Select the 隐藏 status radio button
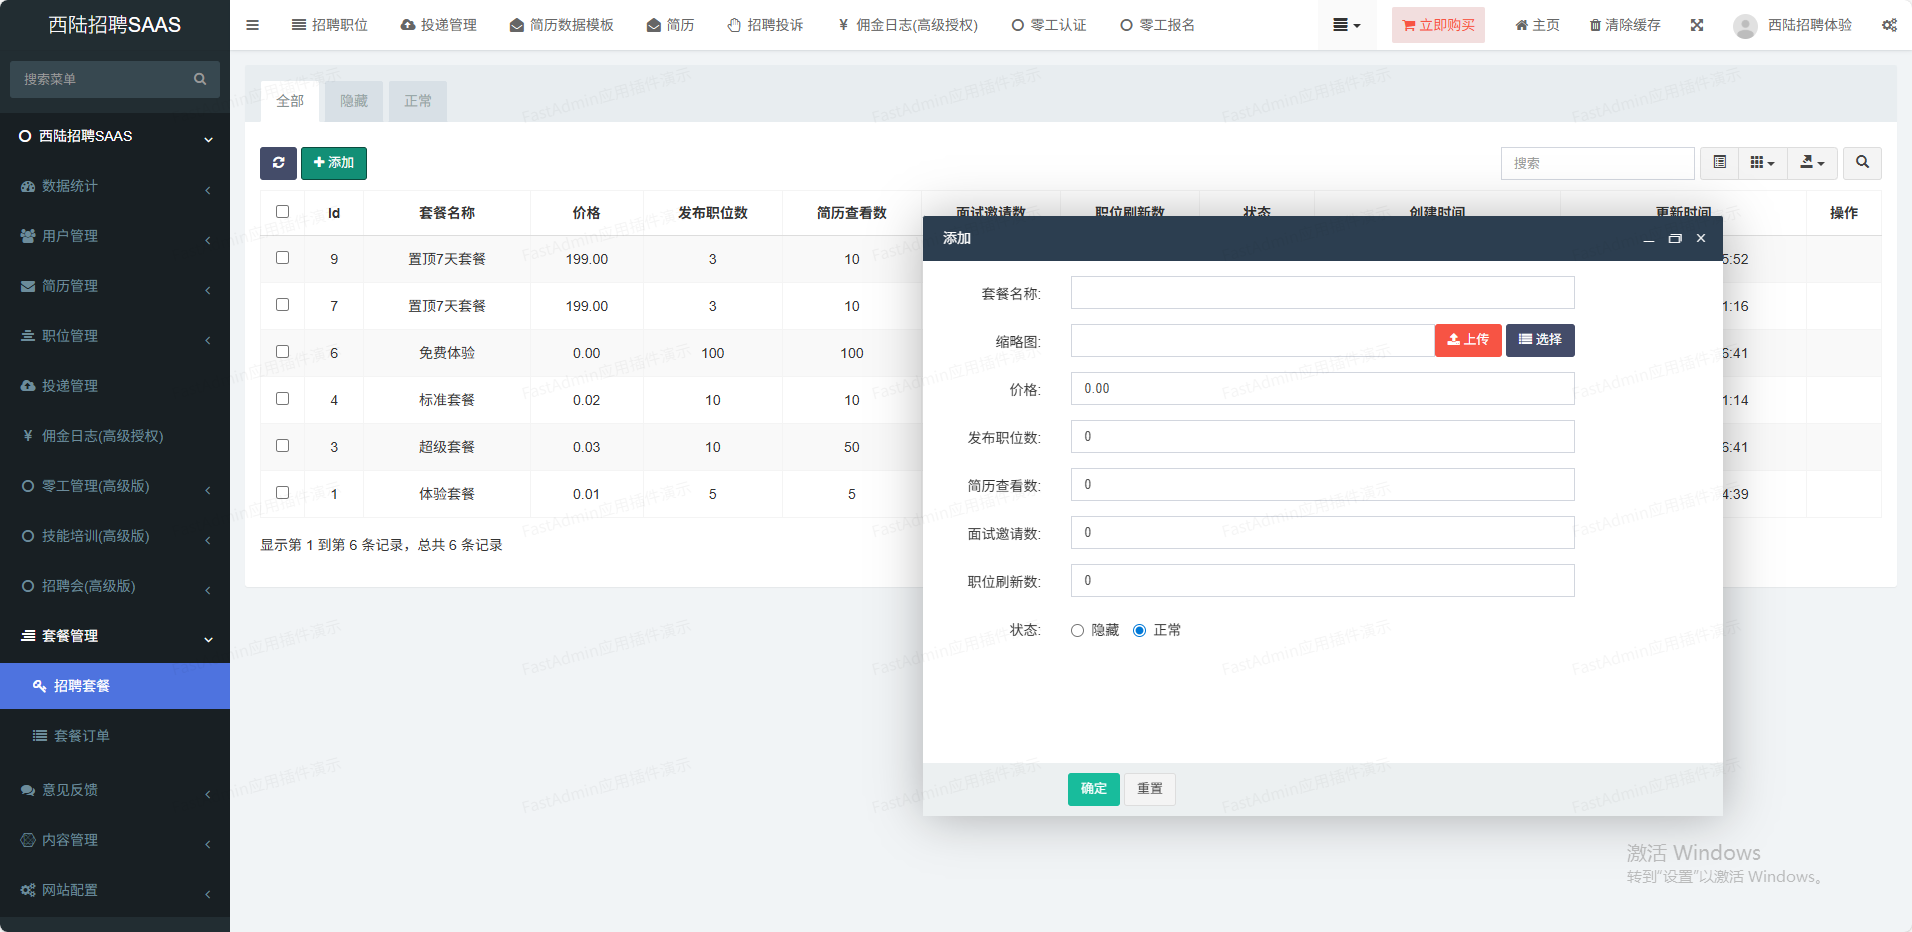This screenshot has width=1912, height=932. click(x=1077, y=631)
